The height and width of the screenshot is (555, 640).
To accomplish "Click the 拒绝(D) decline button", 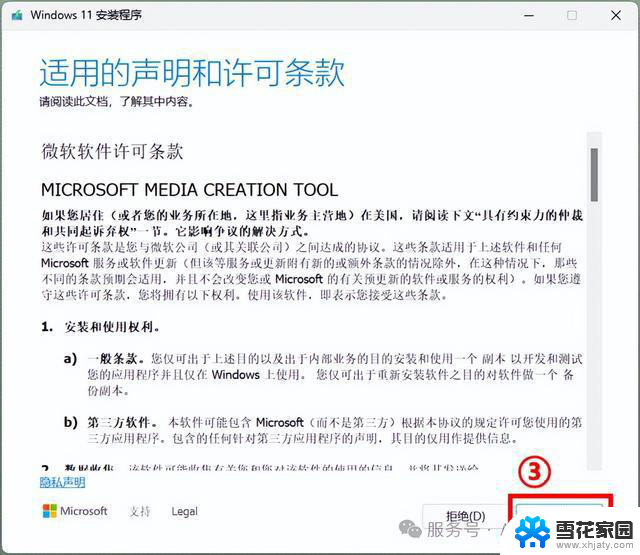I will pos(465,516).
